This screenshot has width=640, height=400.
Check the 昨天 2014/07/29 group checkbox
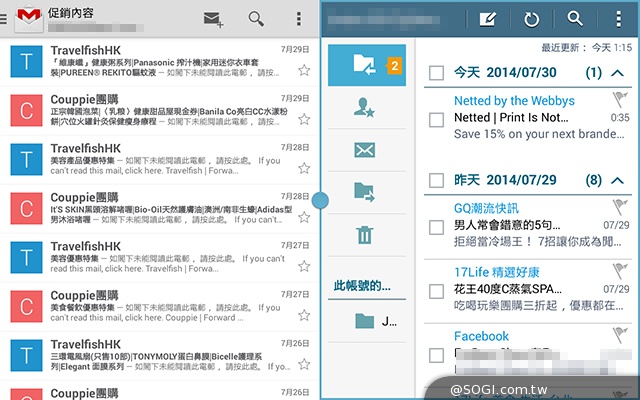[436, 180]
